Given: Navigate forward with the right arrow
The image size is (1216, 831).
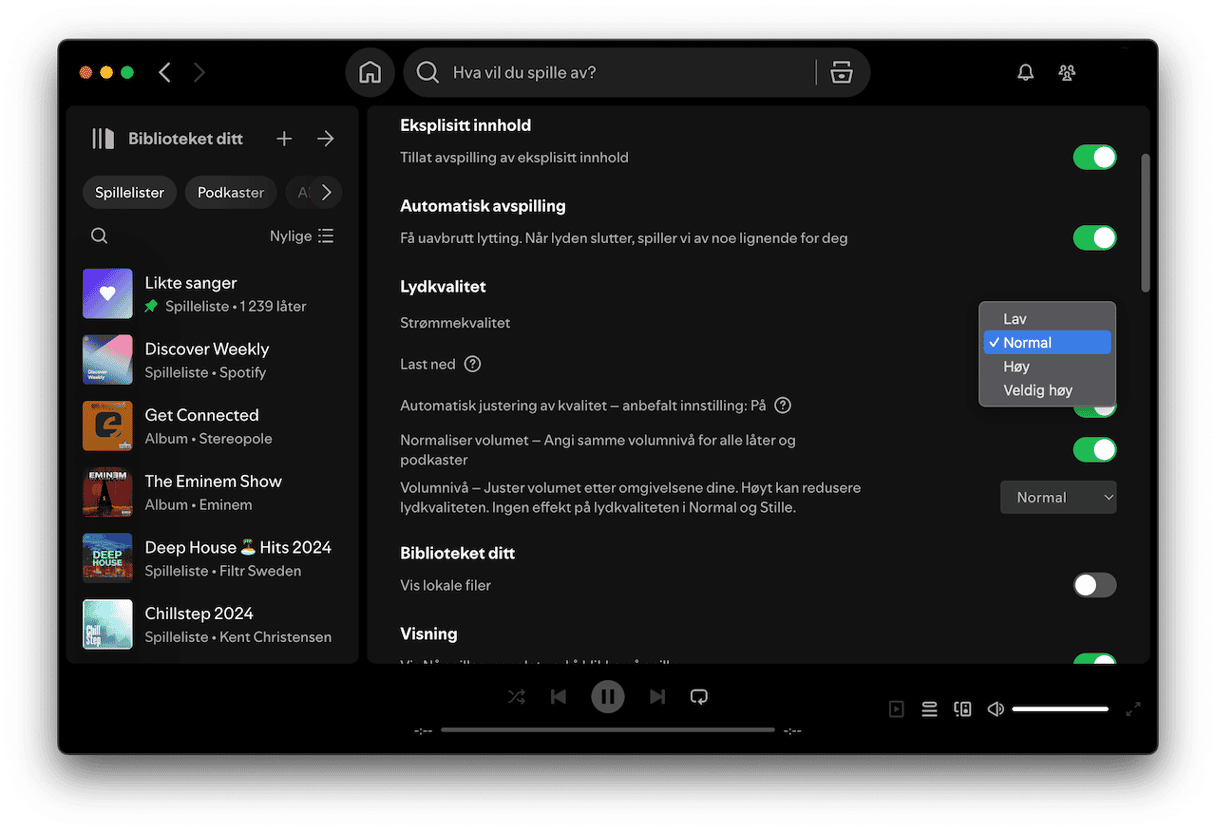Looking at the screenshot, I should (199, 72).
